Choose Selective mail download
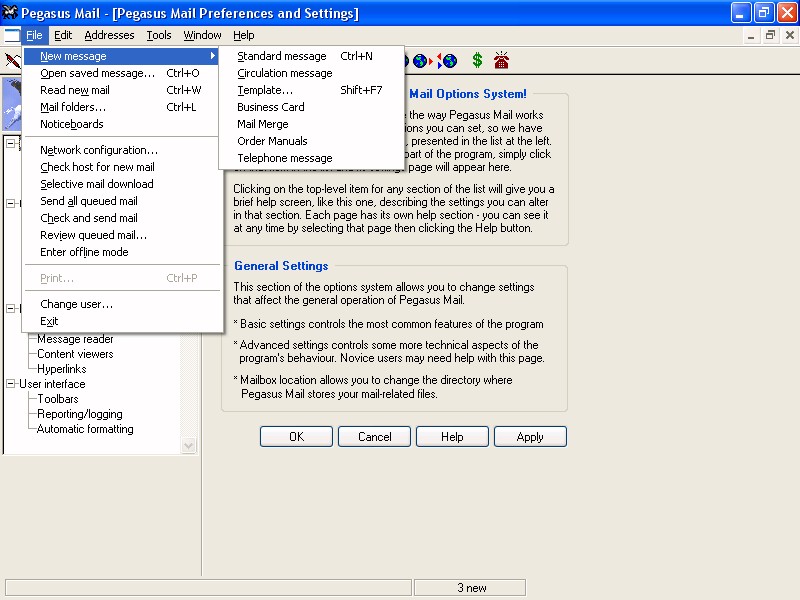 click(122, 184)
